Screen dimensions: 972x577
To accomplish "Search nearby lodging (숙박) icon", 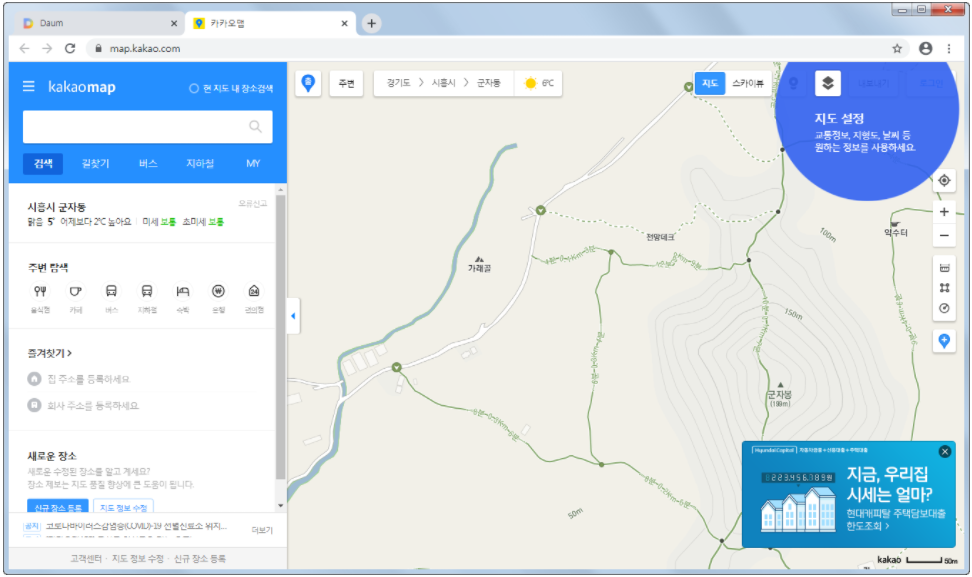I will tap(183, 291).
